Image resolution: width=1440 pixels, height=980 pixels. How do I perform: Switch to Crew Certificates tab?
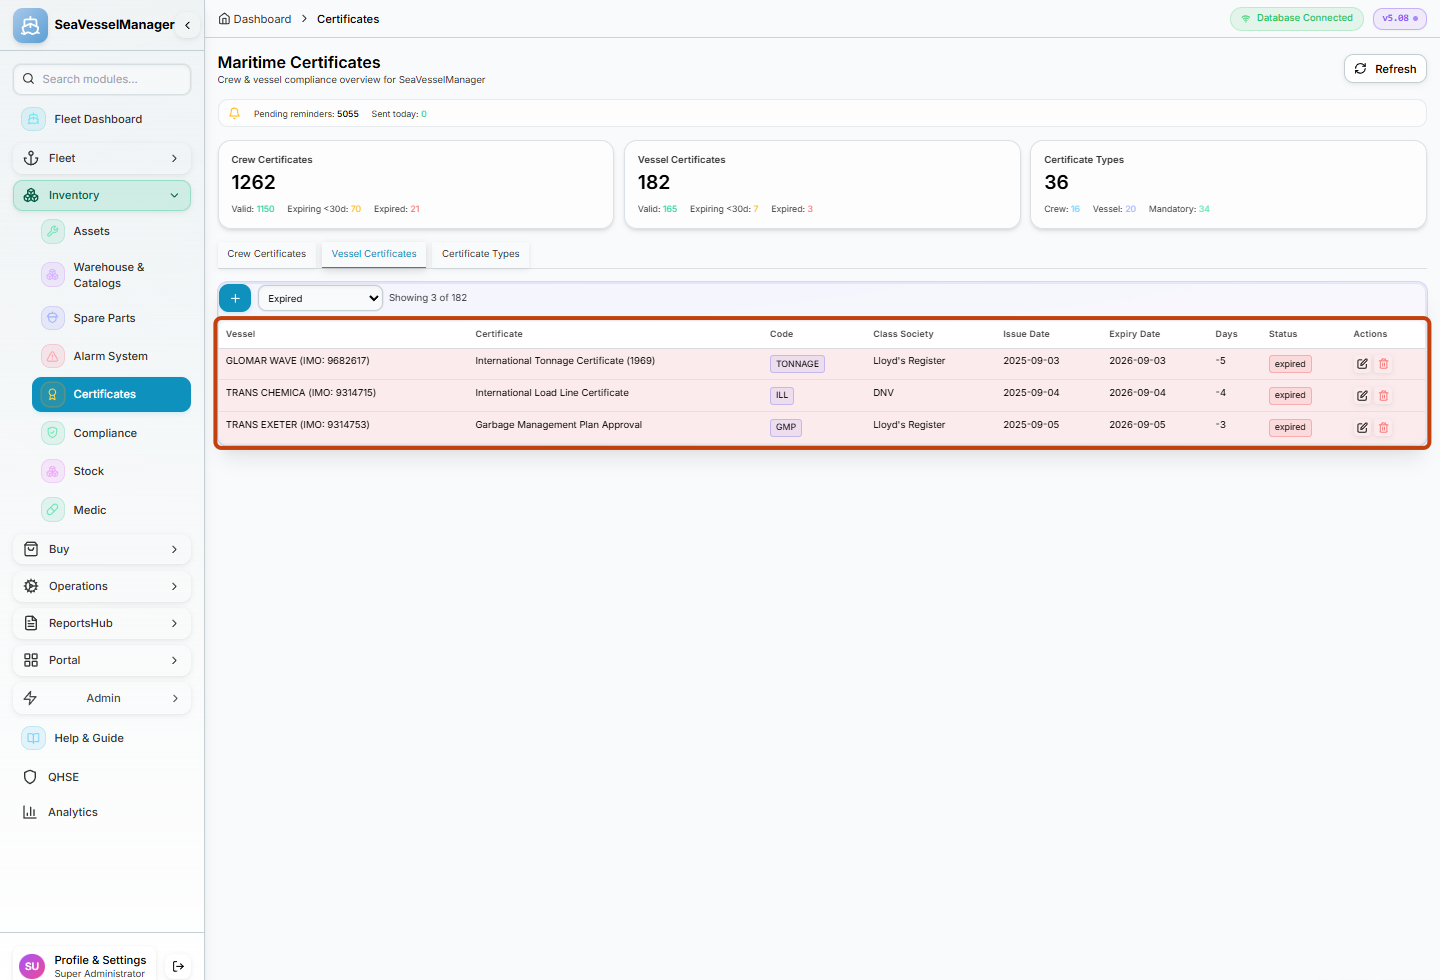coord(267,254)
